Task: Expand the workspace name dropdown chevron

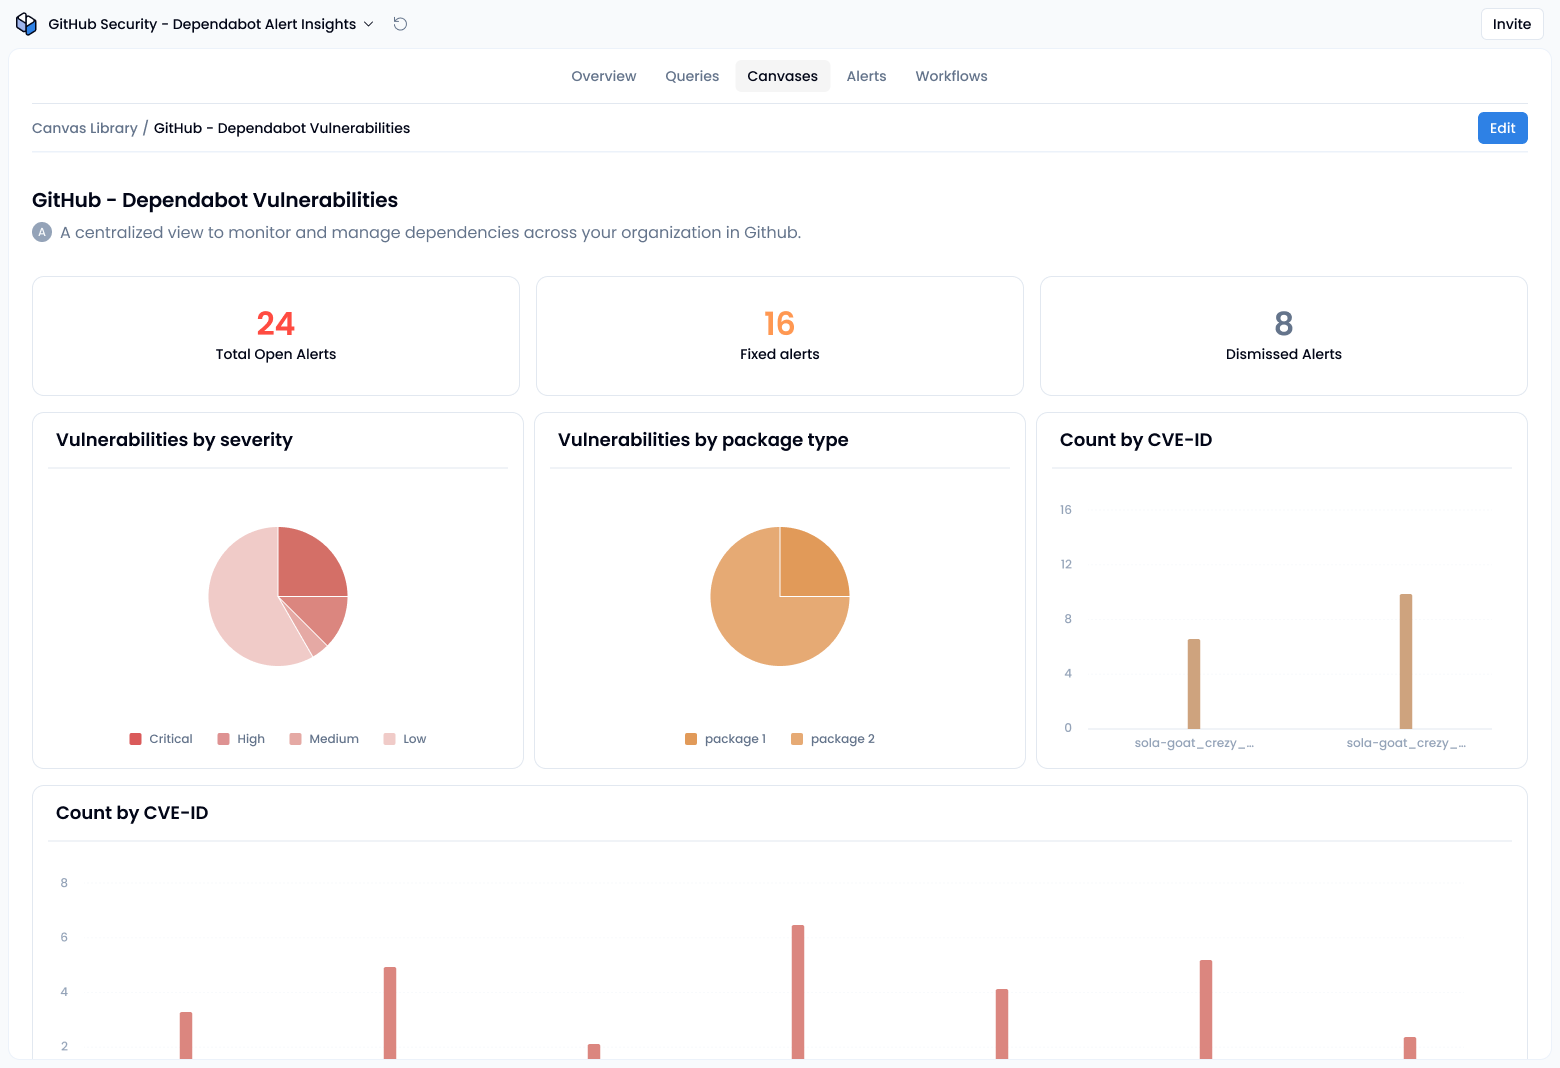Action: click(x=369, y=24)
